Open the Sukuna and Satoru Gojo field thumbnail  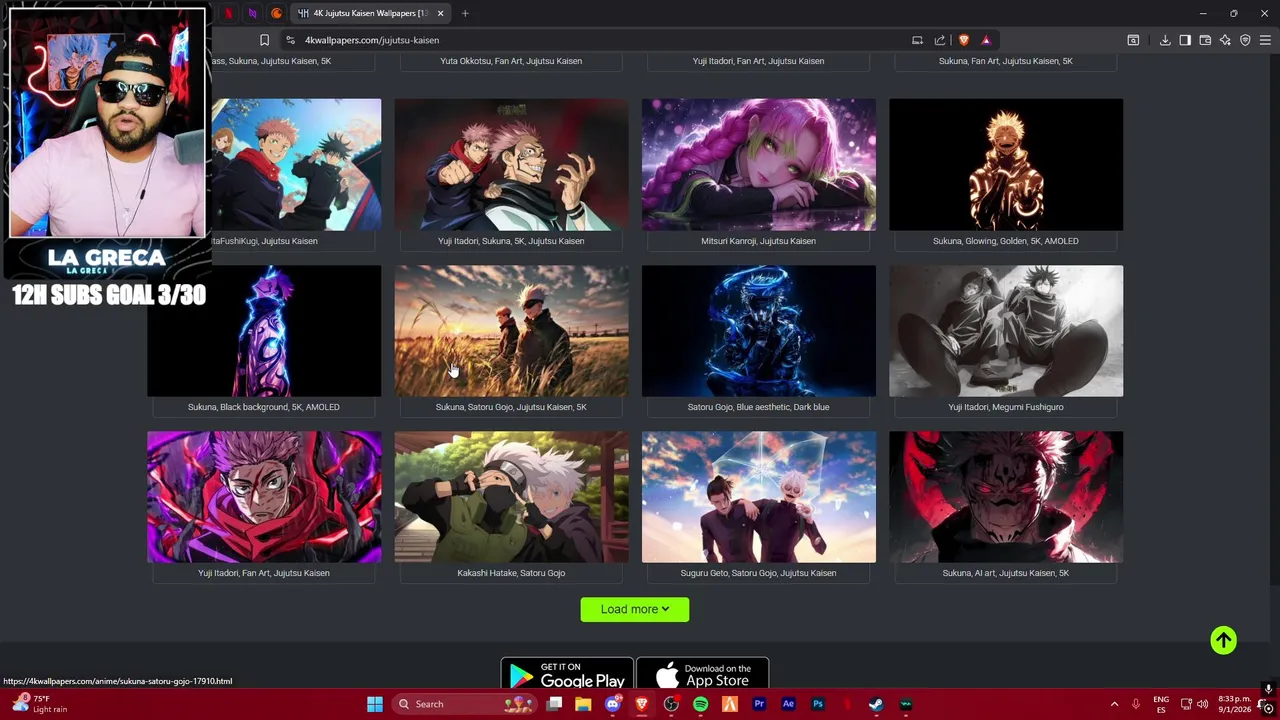click(x=511, y=331)
